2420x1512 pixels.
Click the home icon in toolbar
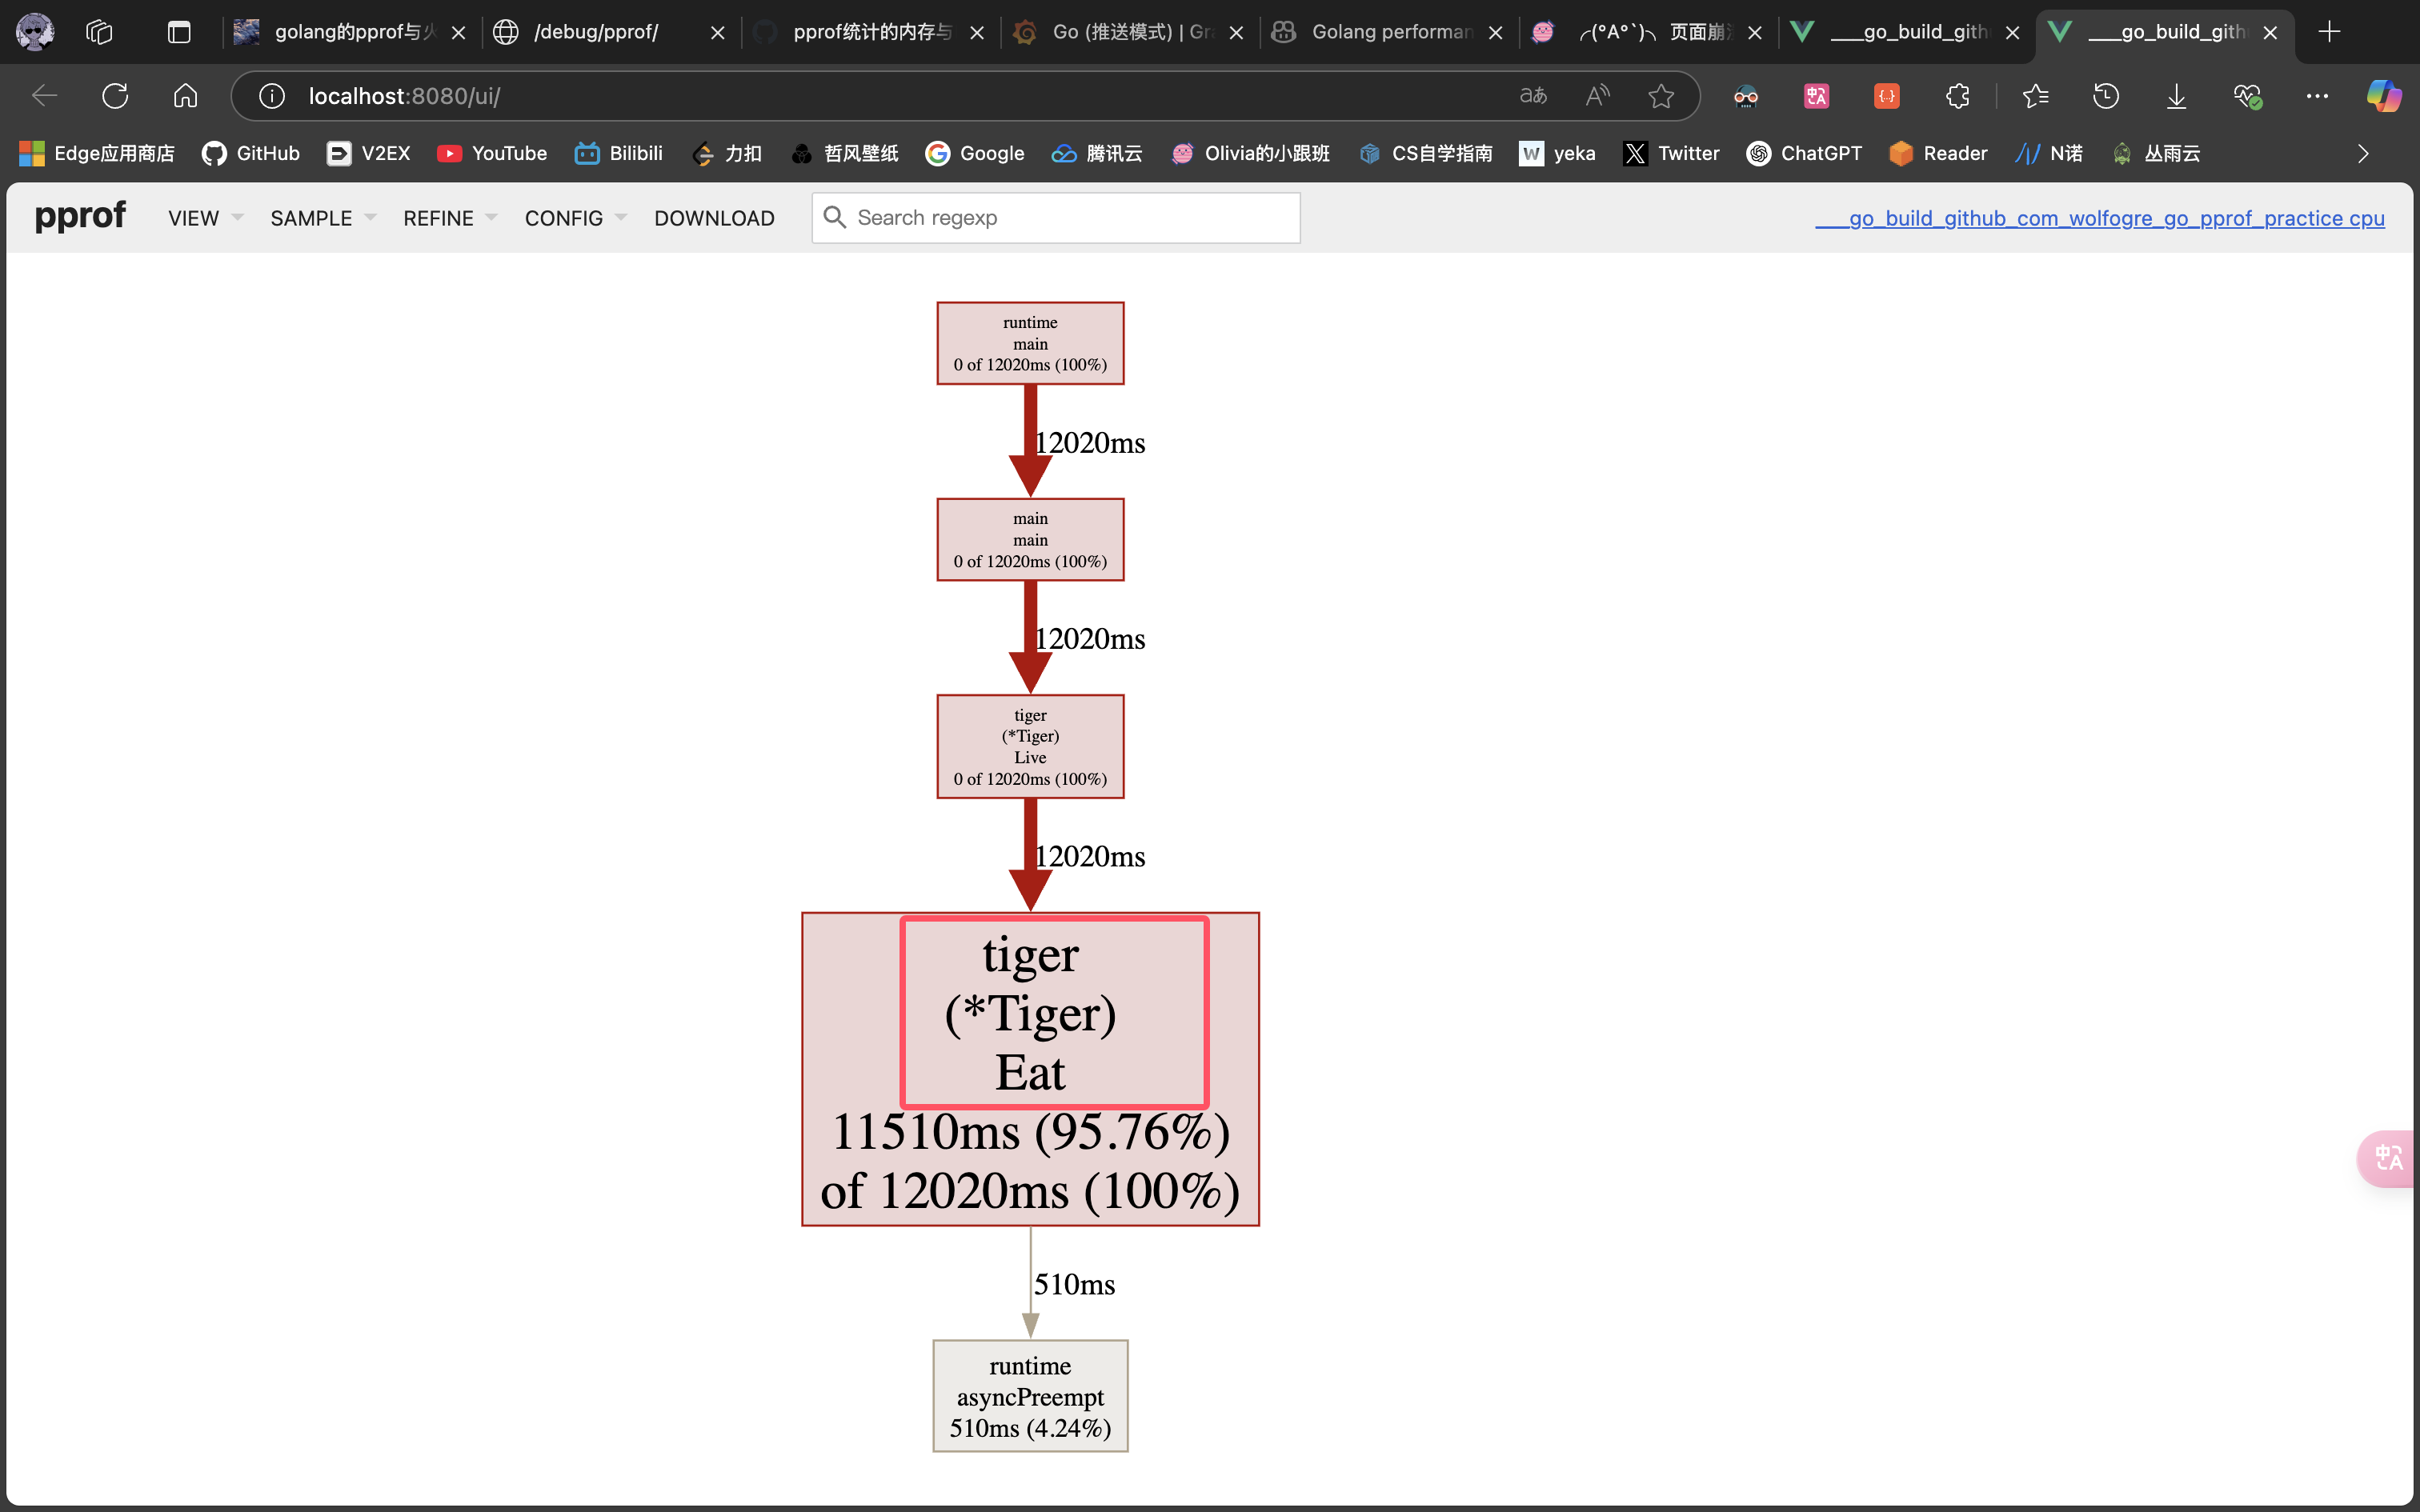pos(185,96)
